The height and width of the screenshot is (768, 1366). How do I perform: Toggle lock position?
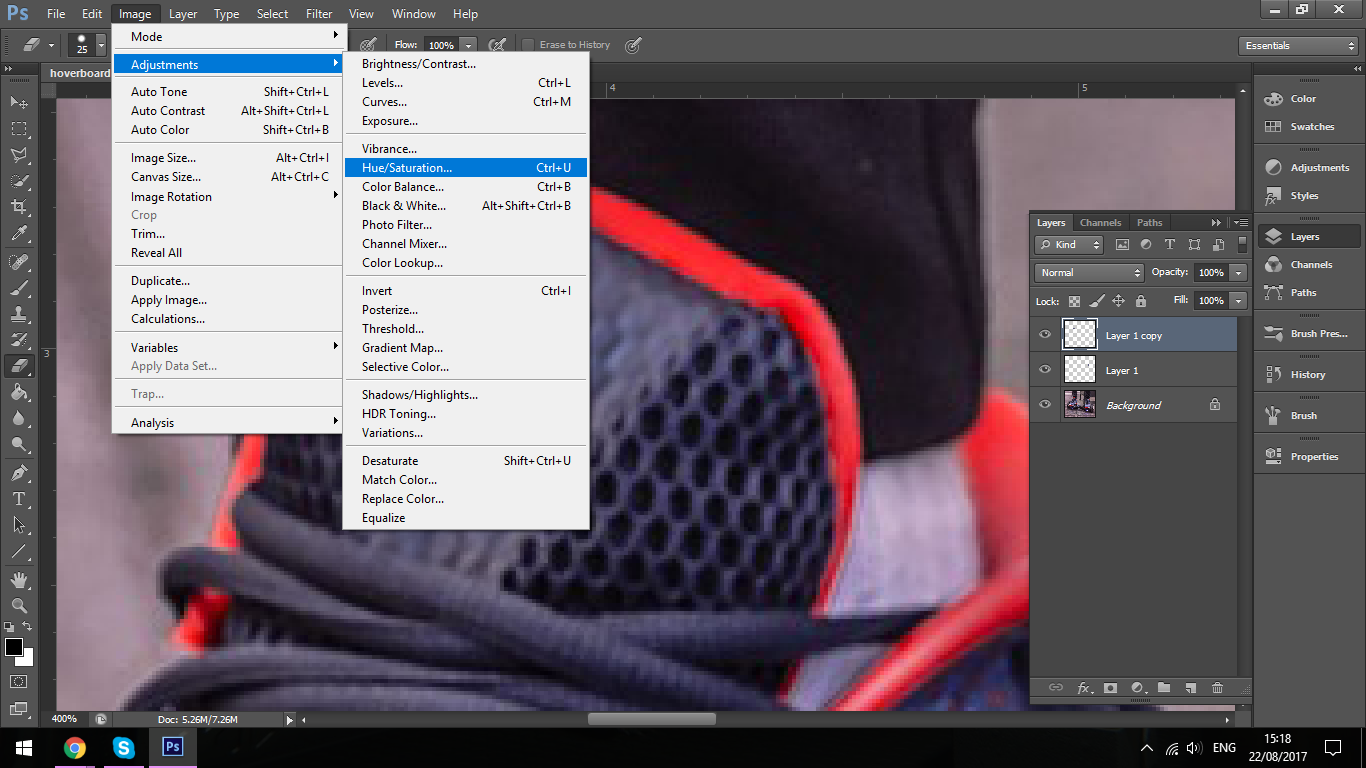point(1119,301)
